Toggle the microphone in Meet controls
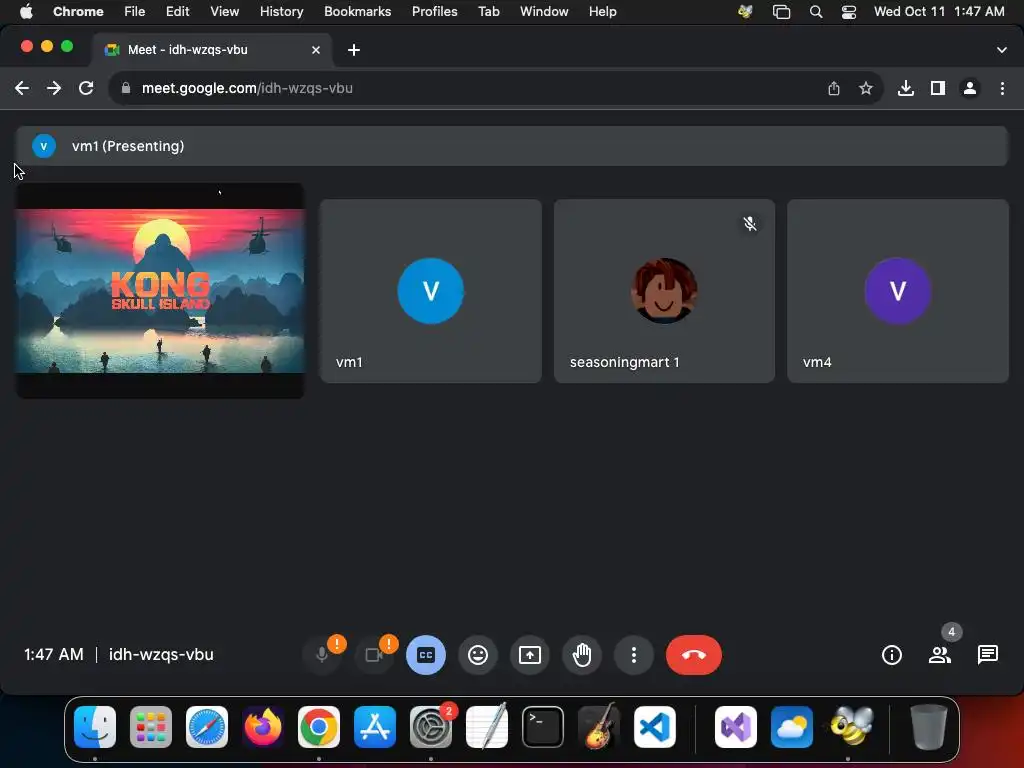 click(x=322, y=654)
